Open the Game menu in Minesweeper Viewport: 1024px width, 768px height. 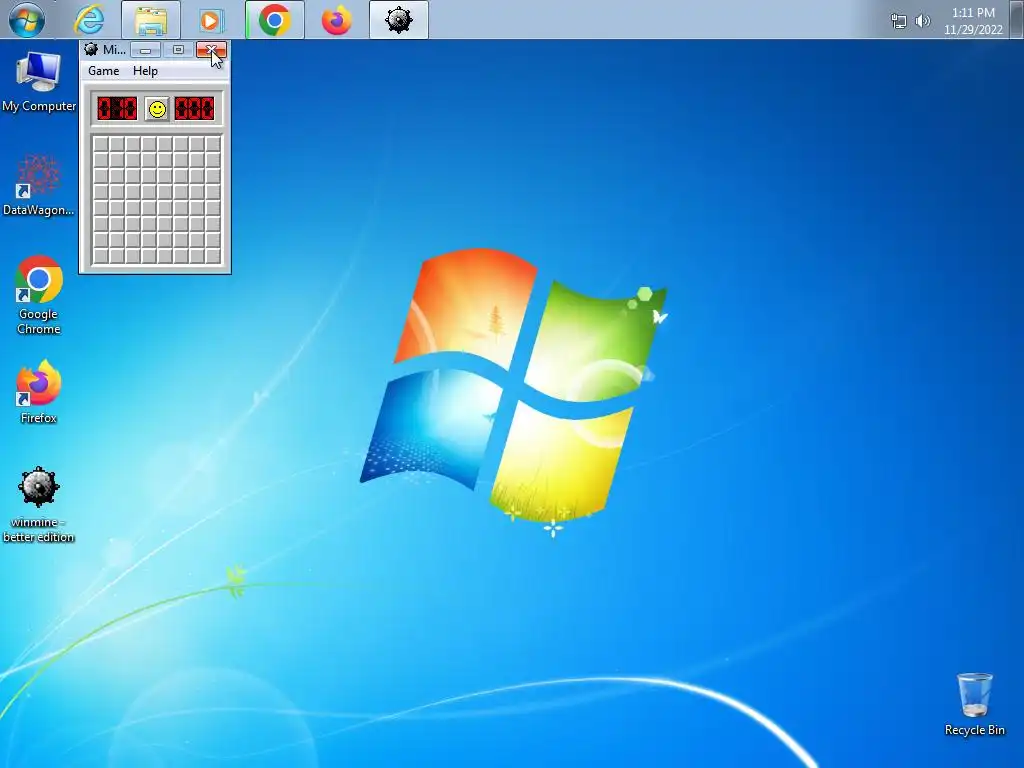tap(104, 71)
